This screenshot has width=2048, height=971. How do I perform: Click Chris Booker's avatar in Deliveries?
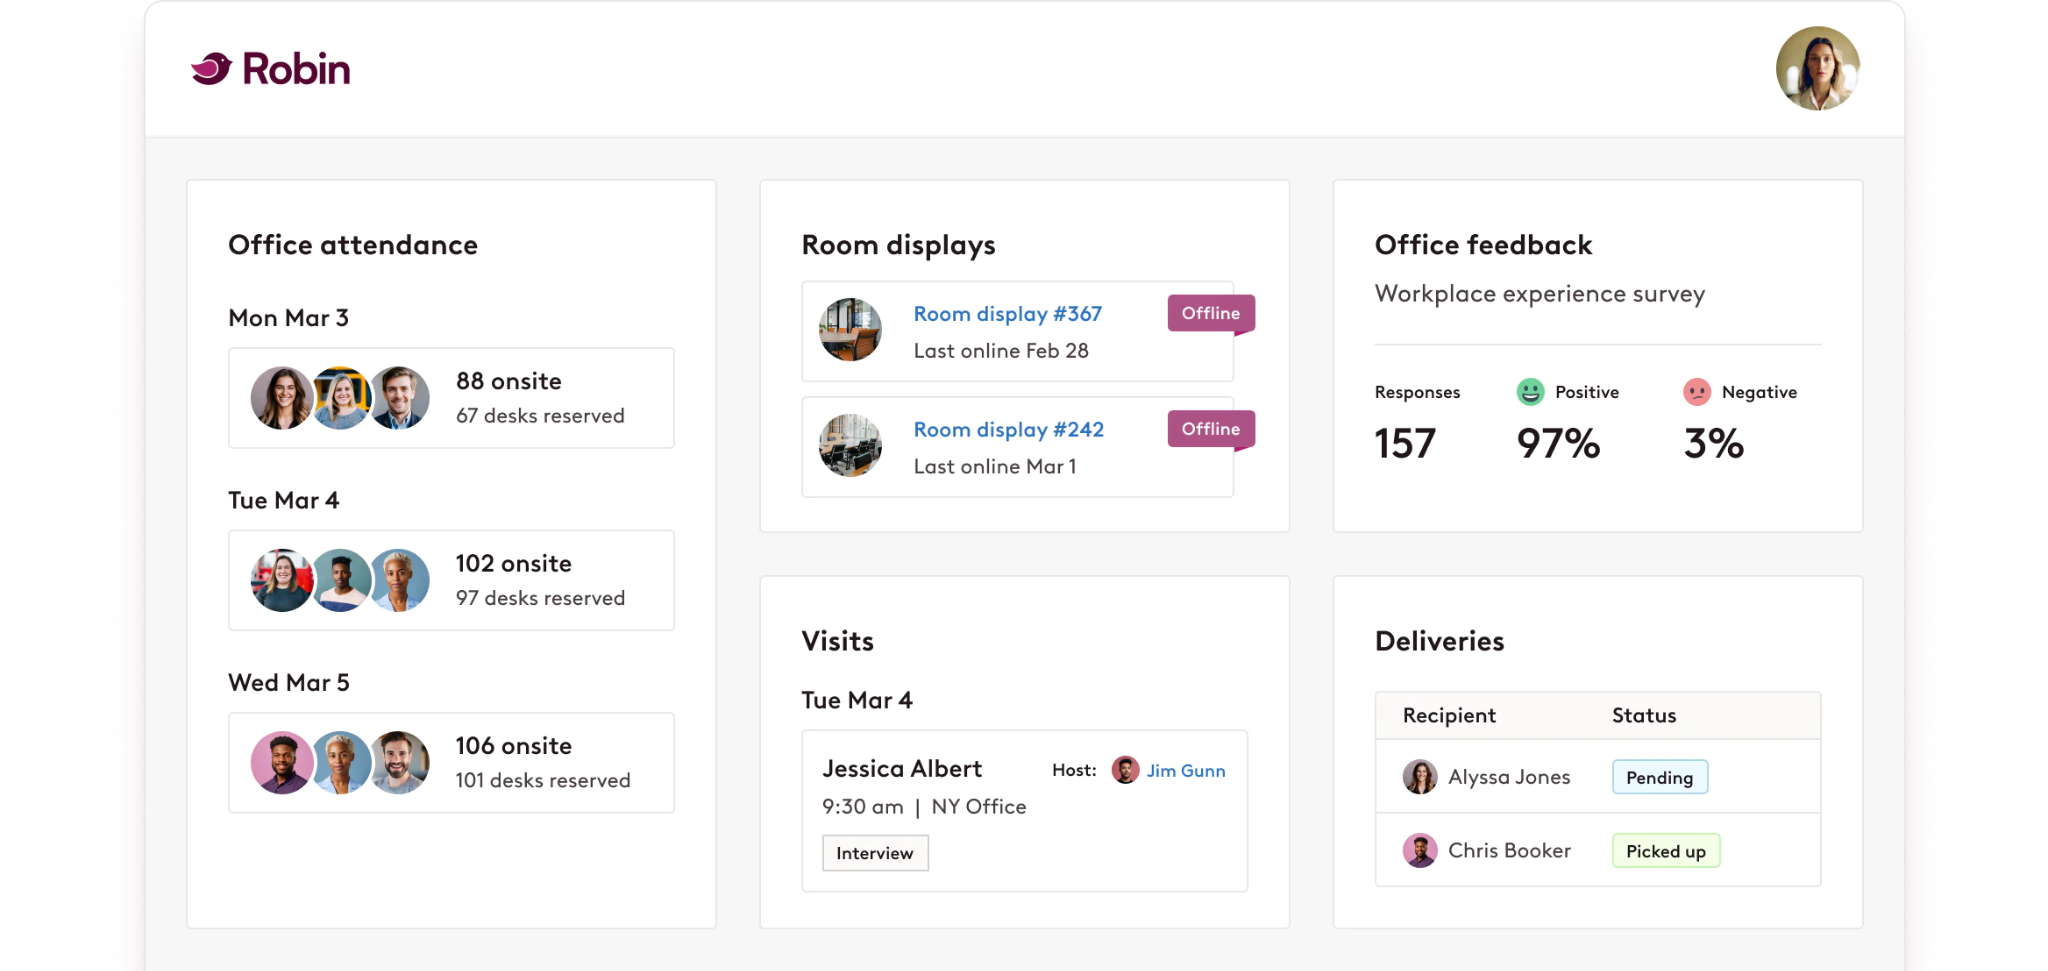click(1419, 851)
